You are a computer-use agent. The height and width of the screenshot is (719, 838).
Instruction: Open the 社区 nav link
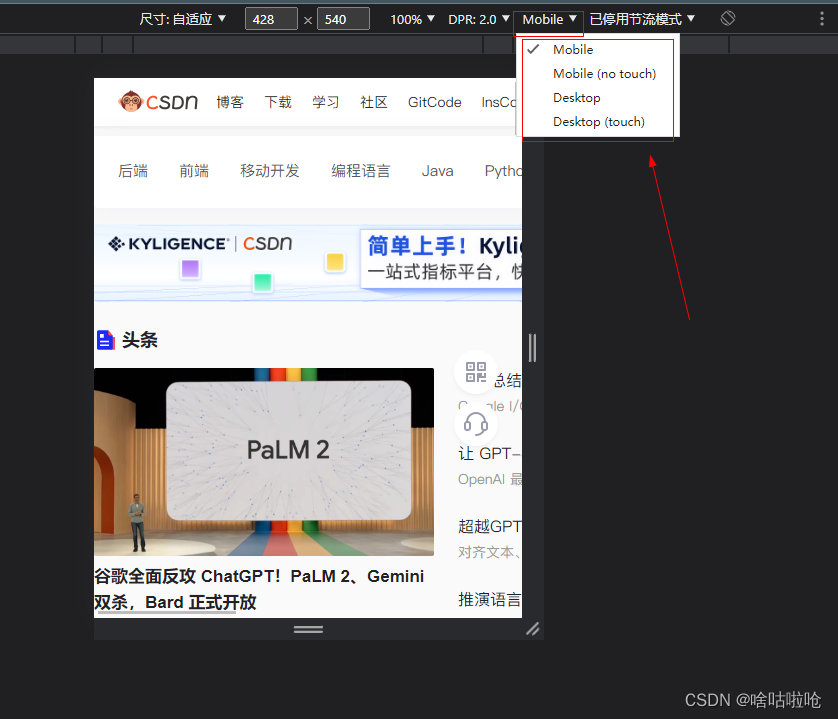coord(374,102)
